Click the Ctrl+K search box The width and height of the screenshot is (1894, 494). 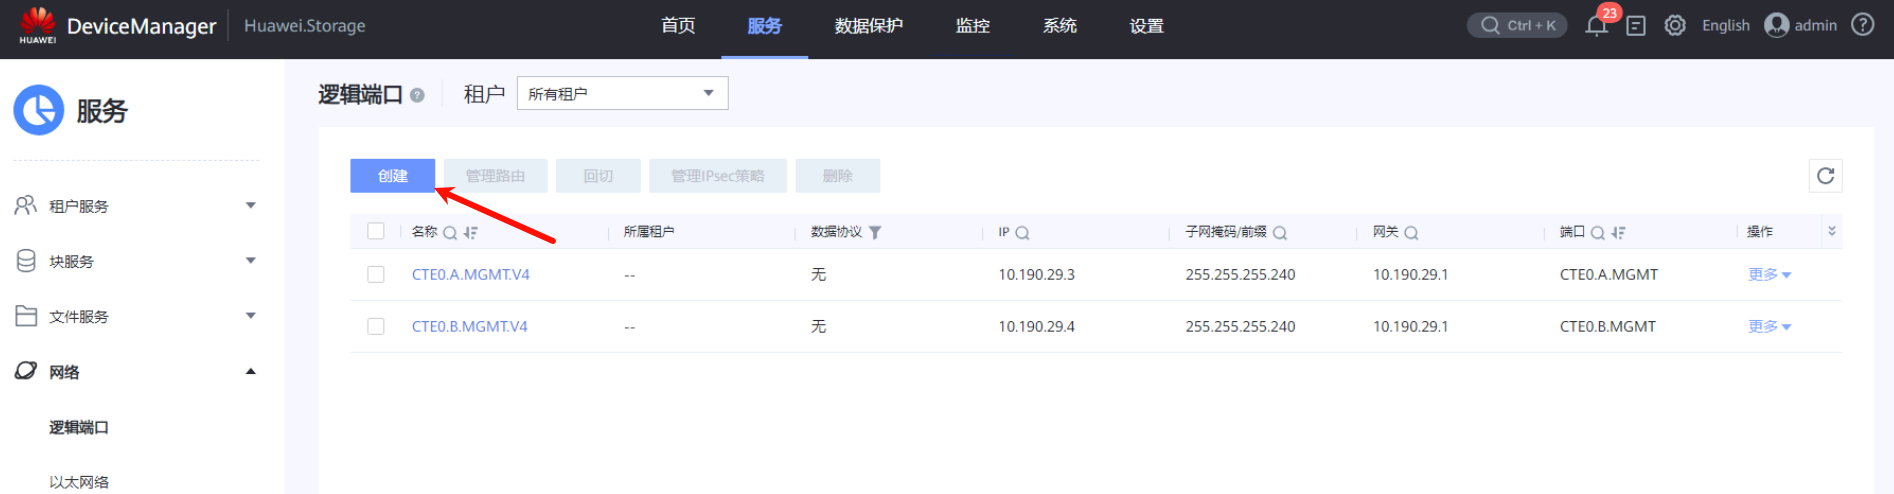point(1517,25)
